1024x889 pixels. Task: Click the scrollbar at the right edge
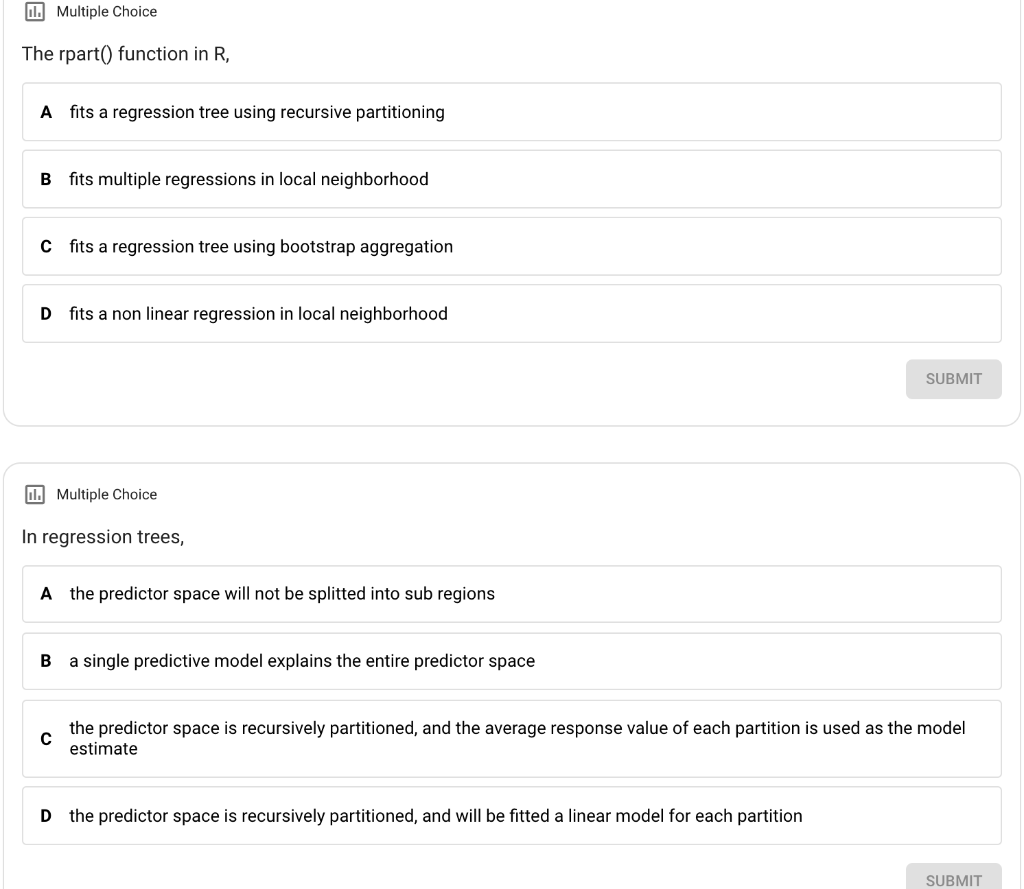pyautogui.click(x=1019, y=440)
